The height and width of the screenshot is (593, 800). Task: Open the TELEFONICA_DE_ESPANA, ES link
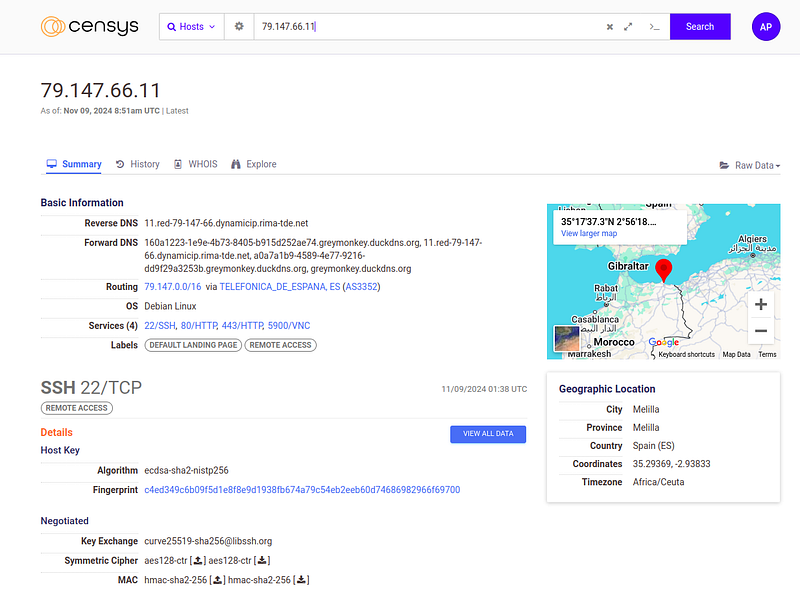point(280,287)
